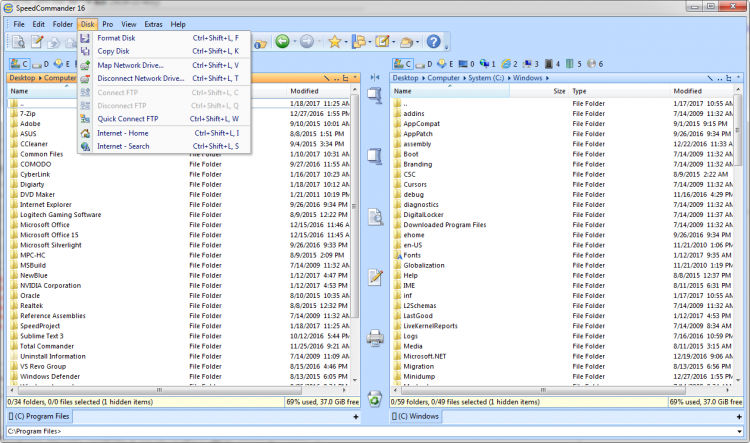Expand the command line history dropdown
Image resolution: width=750 pixels, height=443 pixels.
click(x=741, y=432)
